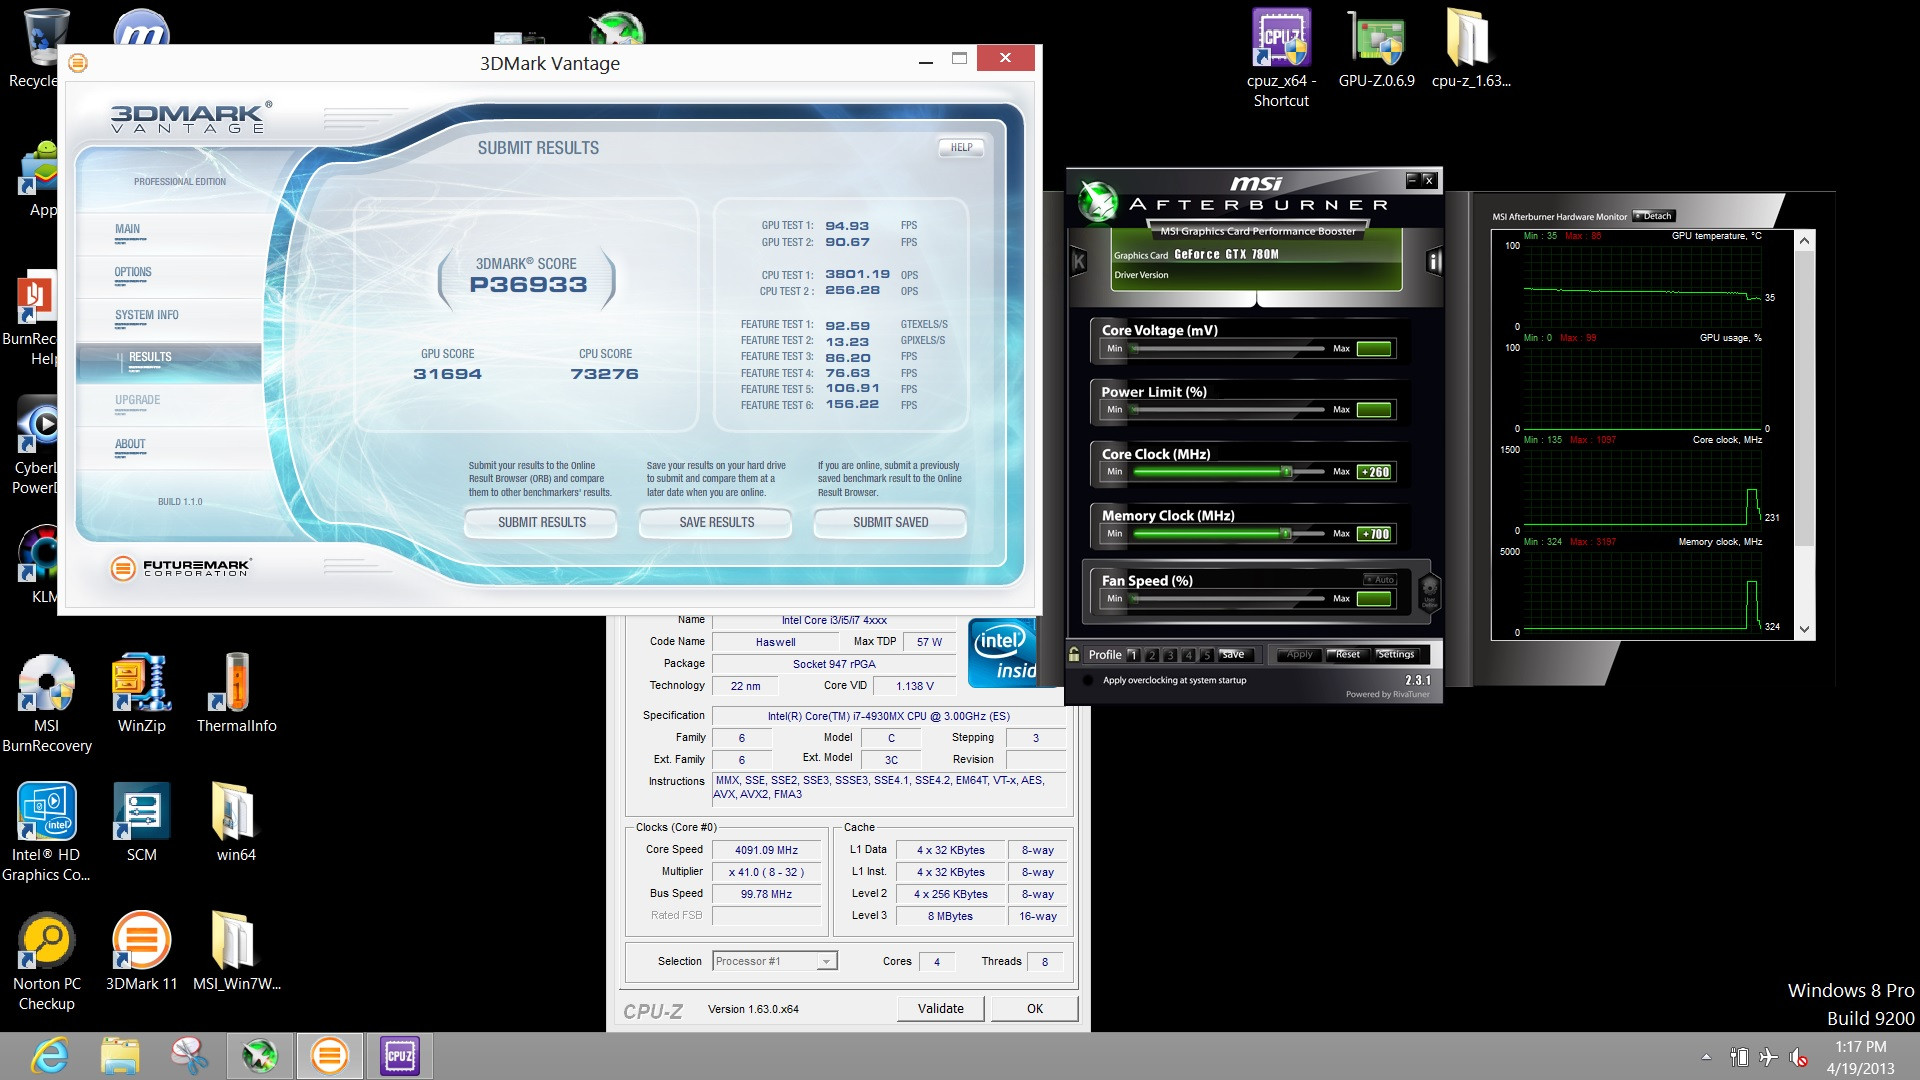
Task: Click Afterburner Kombustor 'K' side button
Action: [1078, 262]
